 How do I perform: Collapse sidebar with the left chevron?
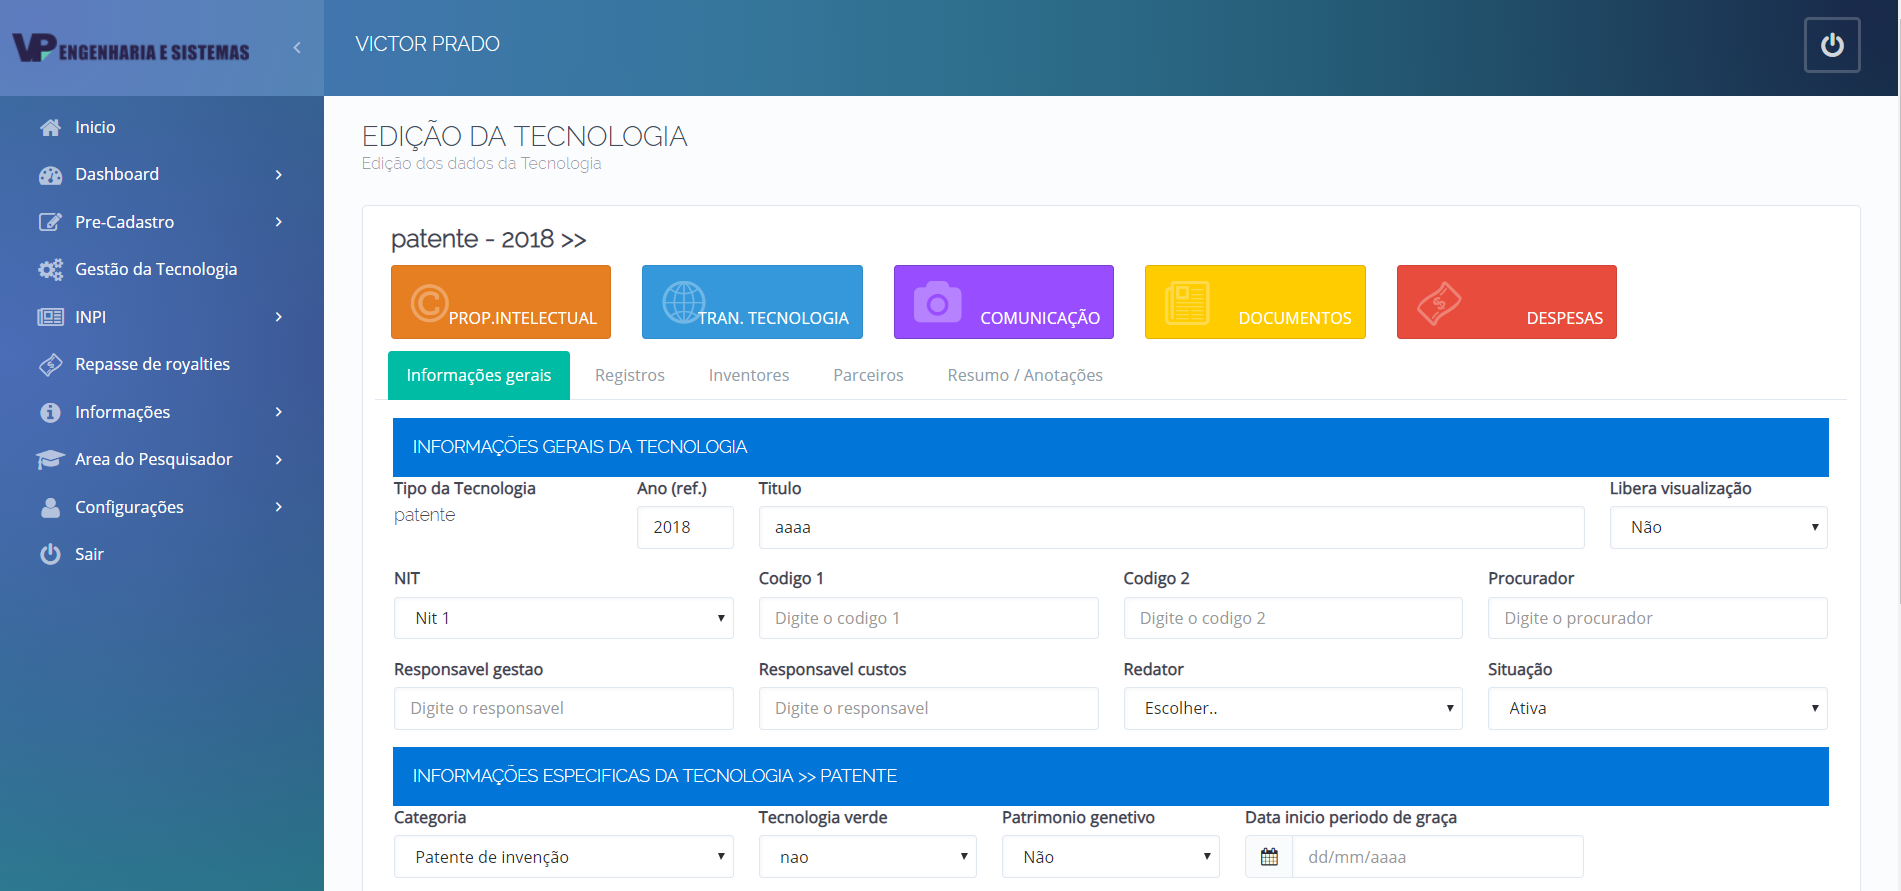pyautogui.click(x=297, y=47)
